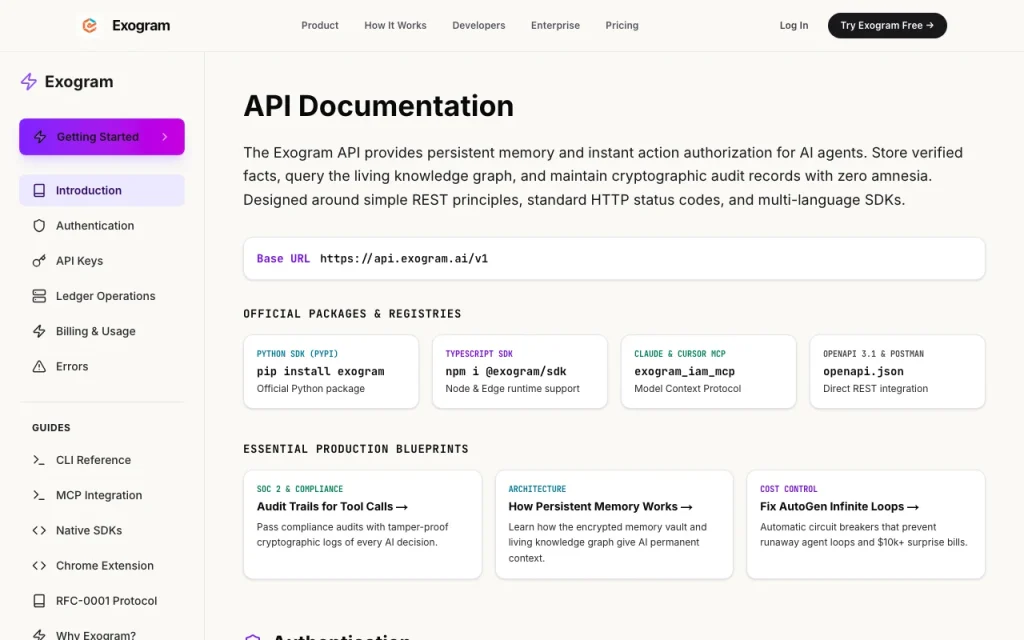Click the Claude & Cursor MCP card
The width and height of the screenshot is (1024, 640).
pos(709,372)
